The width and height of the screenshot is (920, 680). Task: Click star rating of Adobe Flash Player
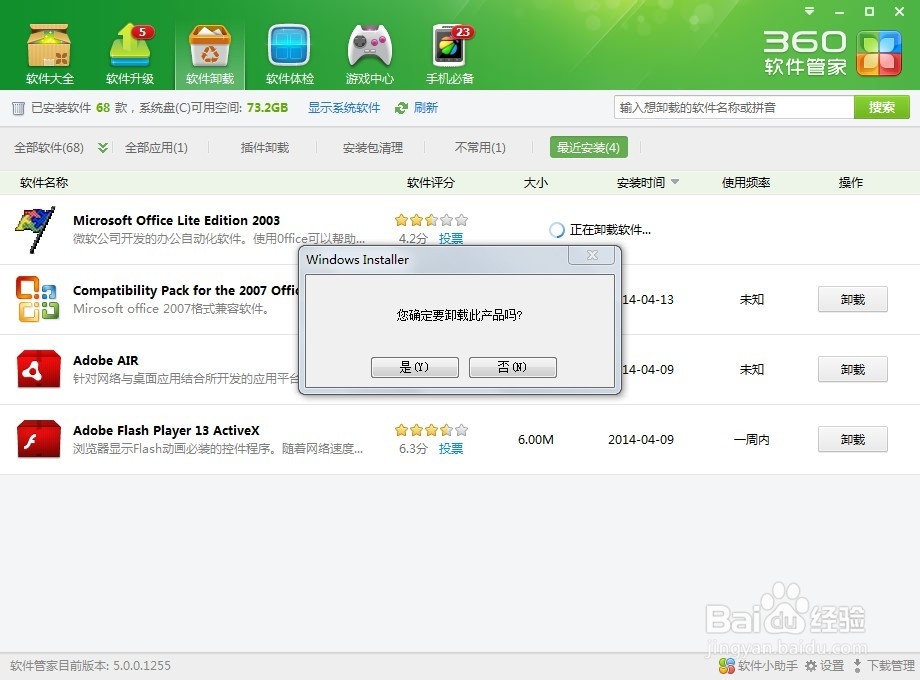(x=431, y=430)
